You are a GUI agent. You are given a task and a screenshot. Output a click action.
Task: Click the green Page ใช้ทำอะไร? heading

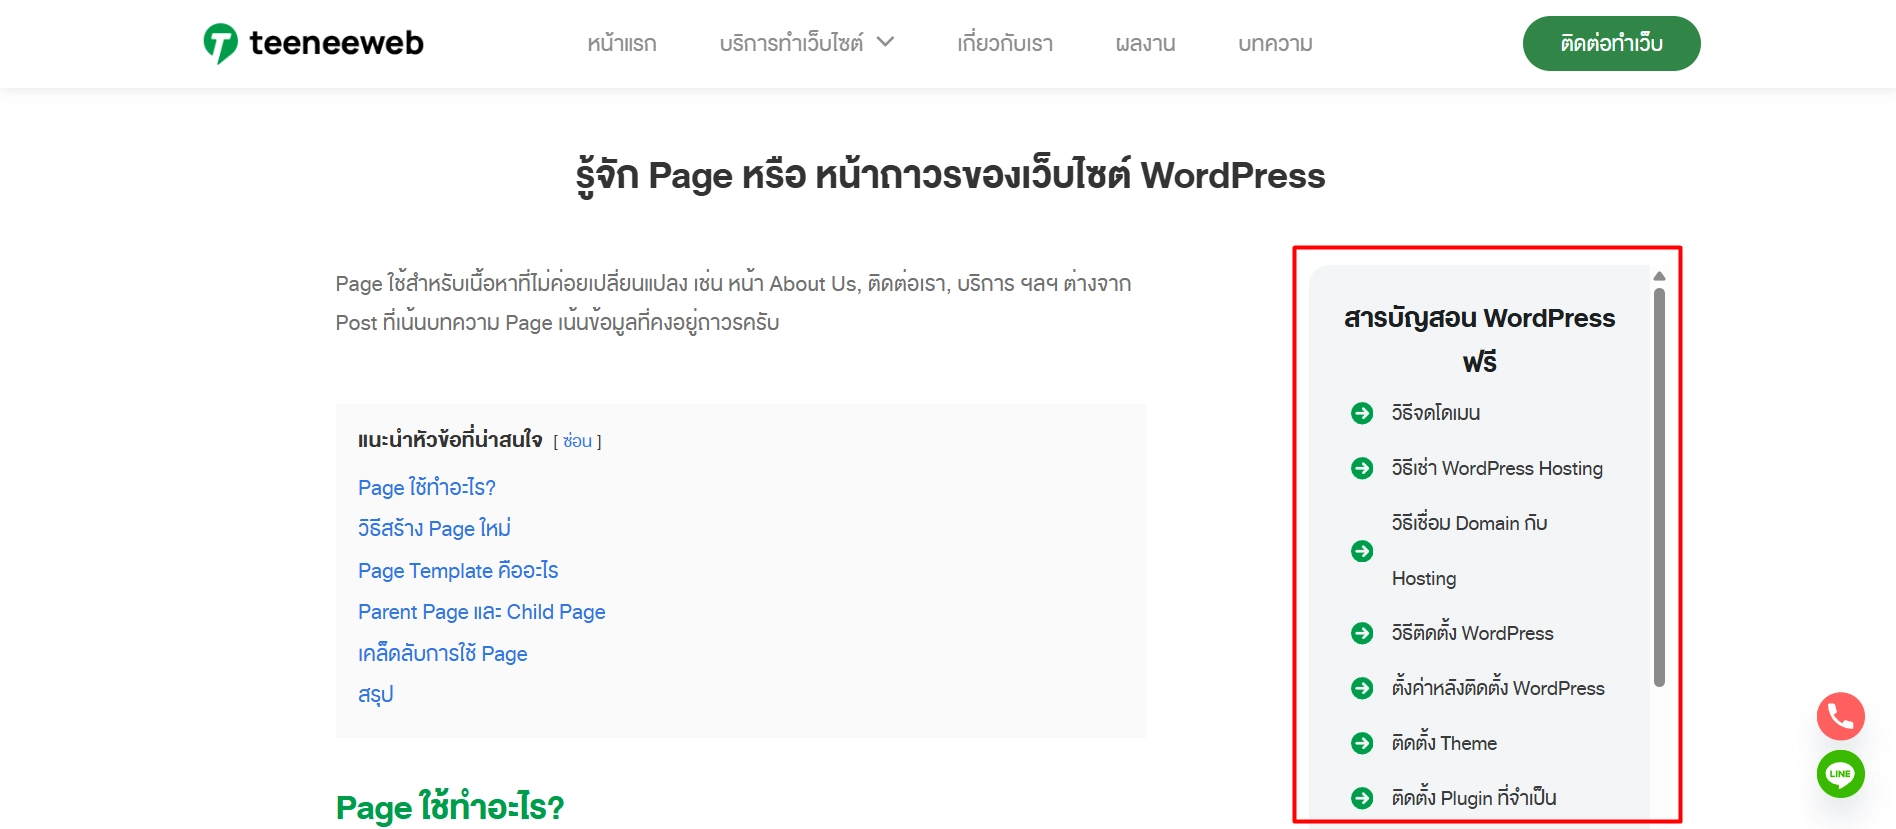450,806
